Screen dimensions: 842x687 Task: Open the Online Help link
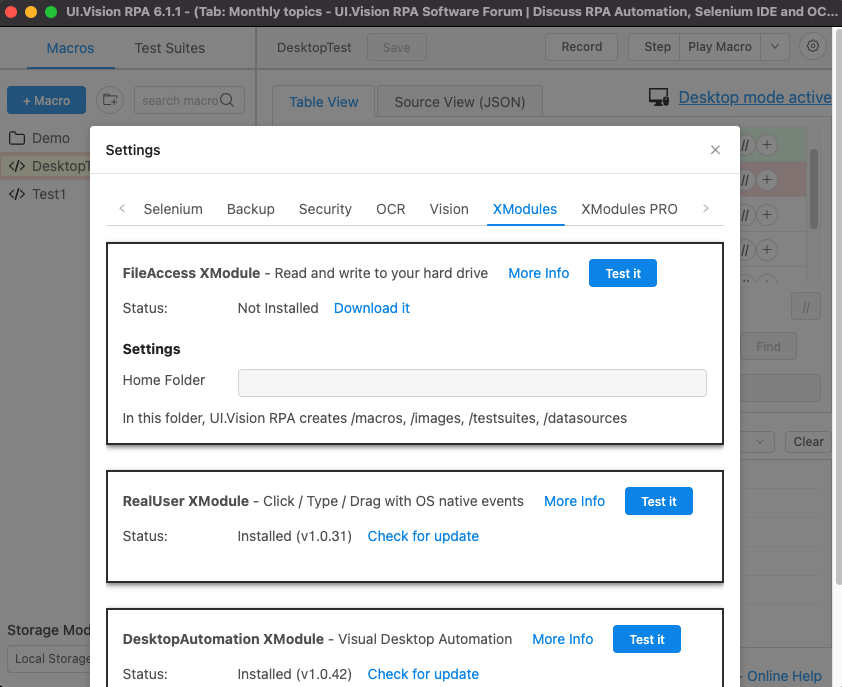point(784,676)
